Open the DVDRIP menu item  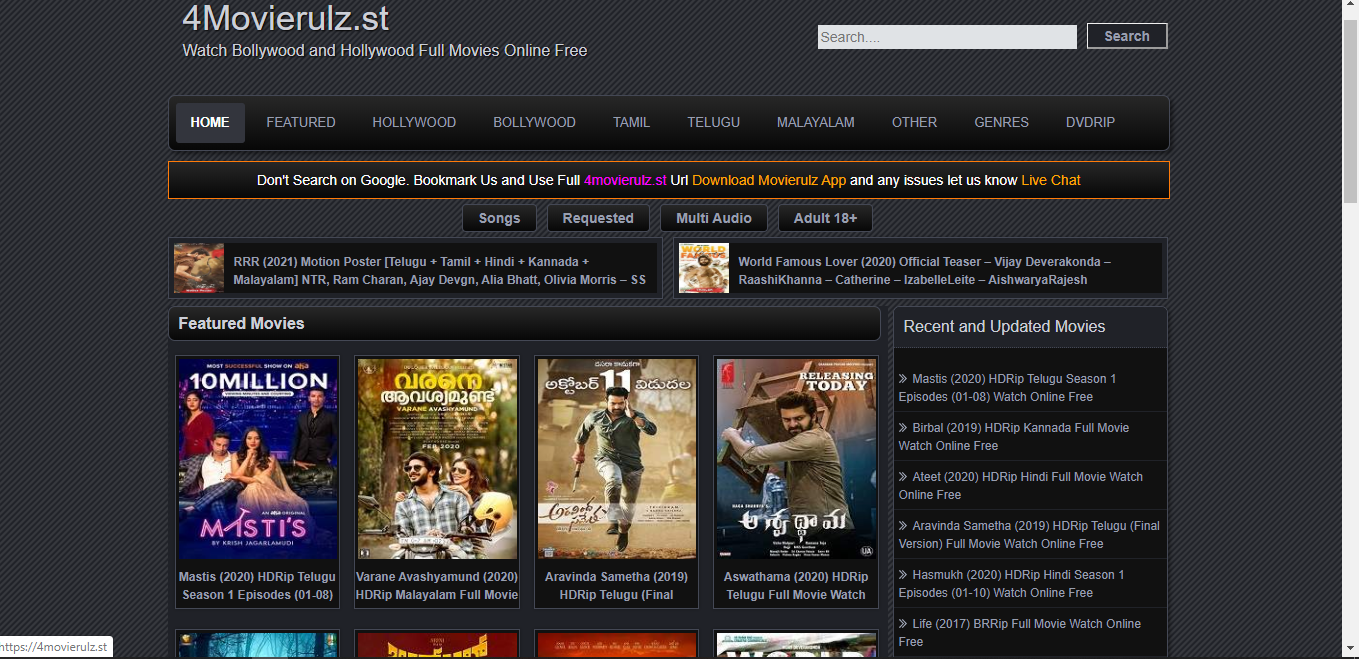click(x=1090, y=123)
